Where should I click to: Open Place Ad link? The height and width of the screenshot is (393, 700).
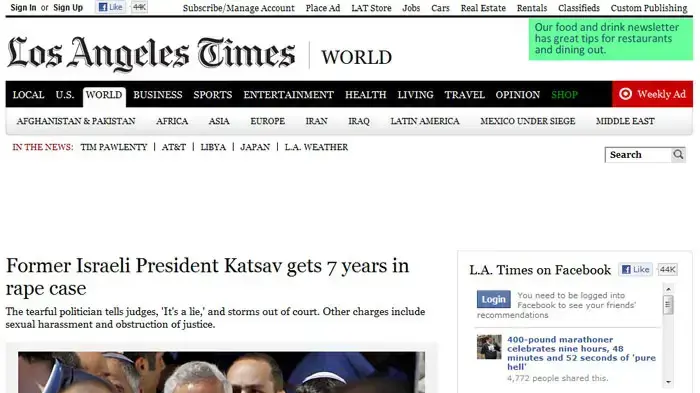click(x=323, y=8)
